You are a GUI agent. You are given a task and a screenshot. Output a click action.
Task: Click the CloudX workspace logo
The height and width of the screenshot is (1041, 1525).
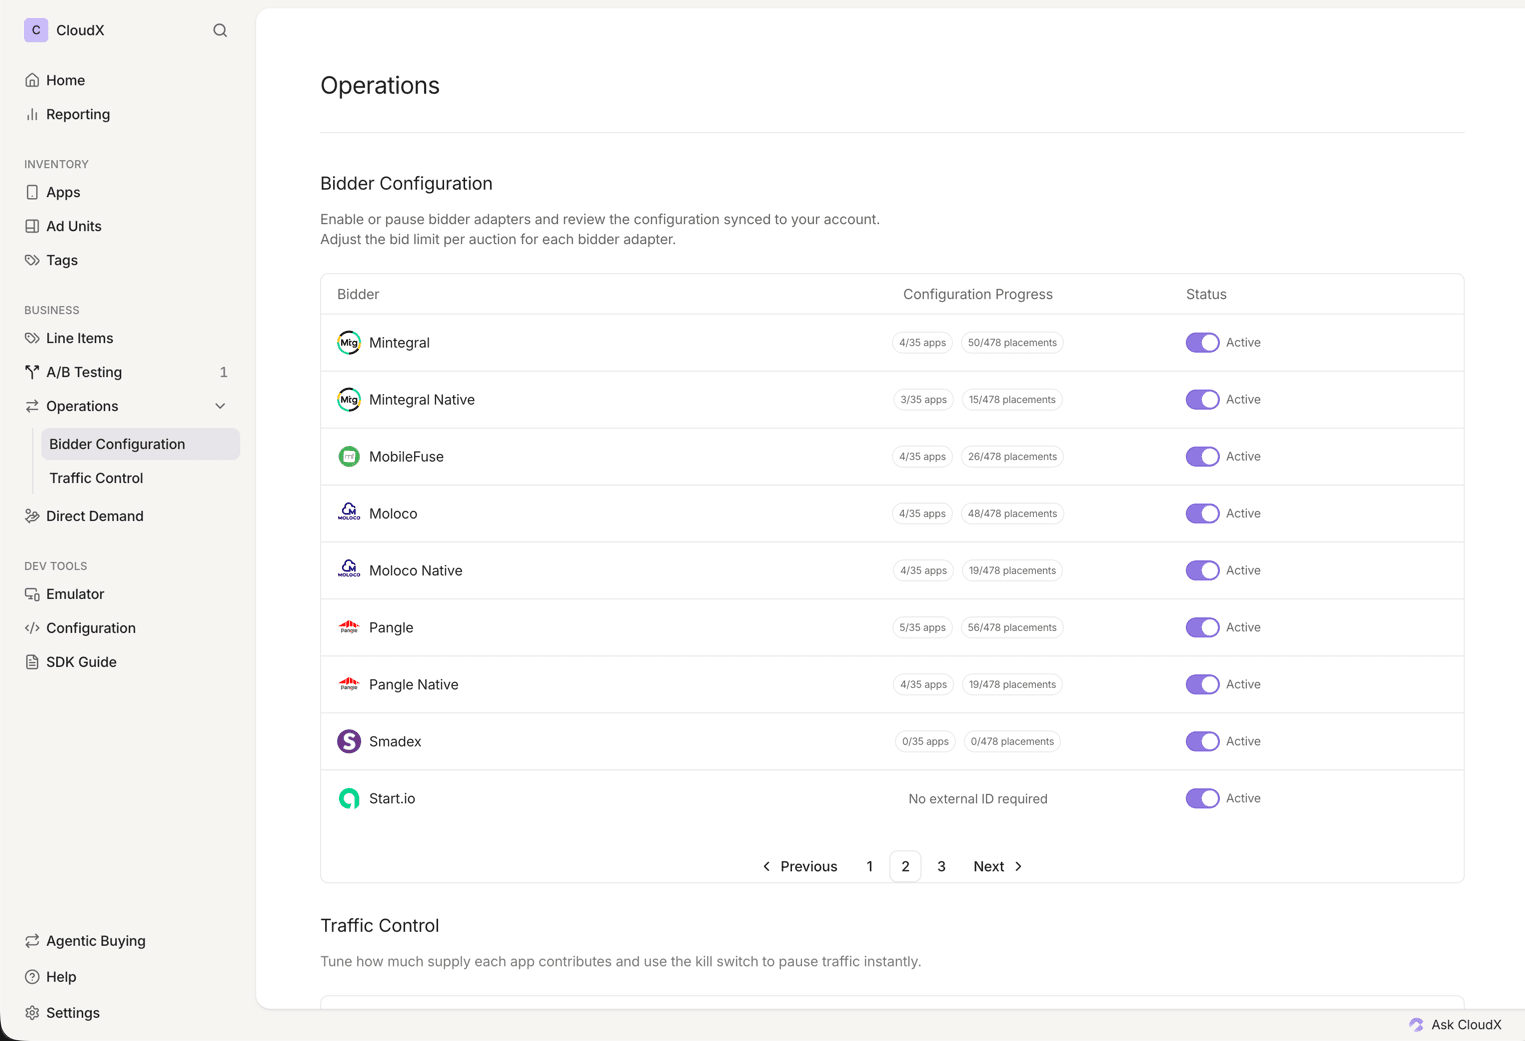coord(36,30)
